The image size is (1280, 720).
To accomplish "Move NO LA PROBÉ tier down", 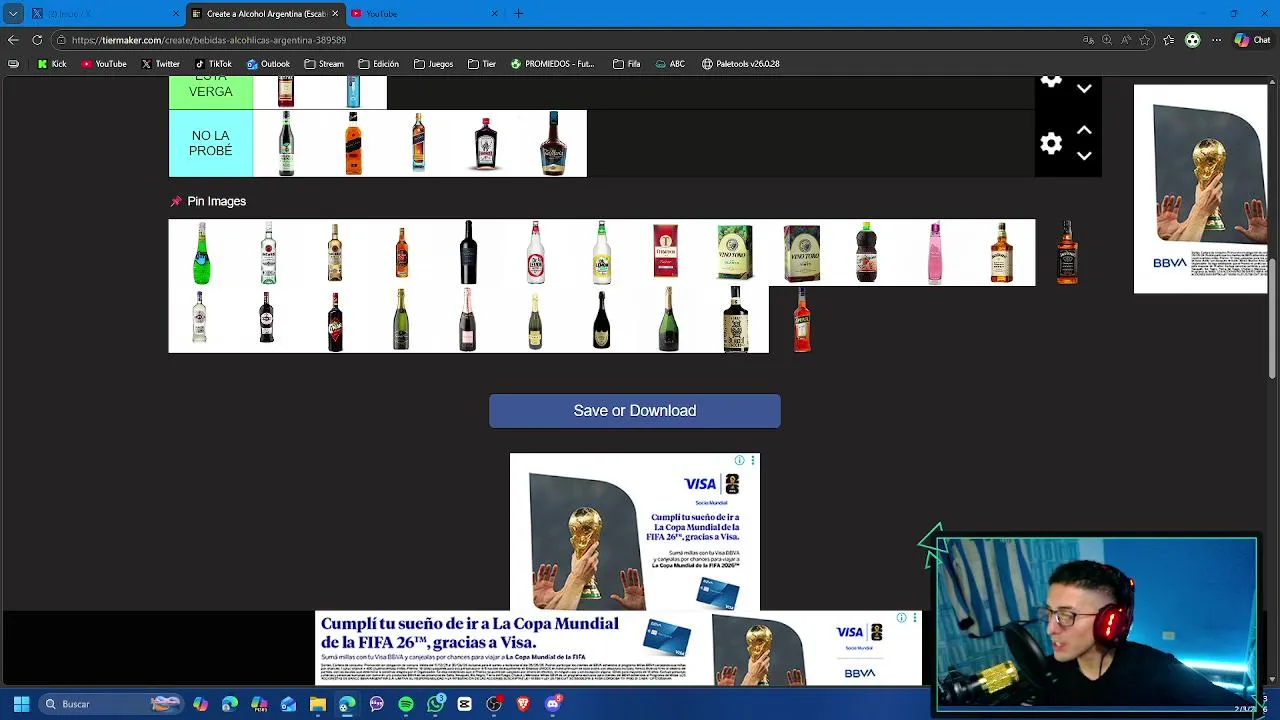I will 1084,156.
